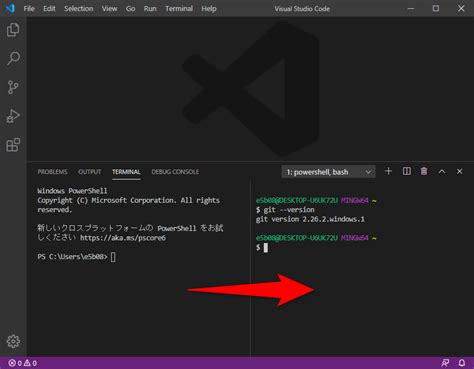474x369 pixels.
Task: Open terminal selector dropdown 'powershell, bash'
Action: tap(328, 172)
